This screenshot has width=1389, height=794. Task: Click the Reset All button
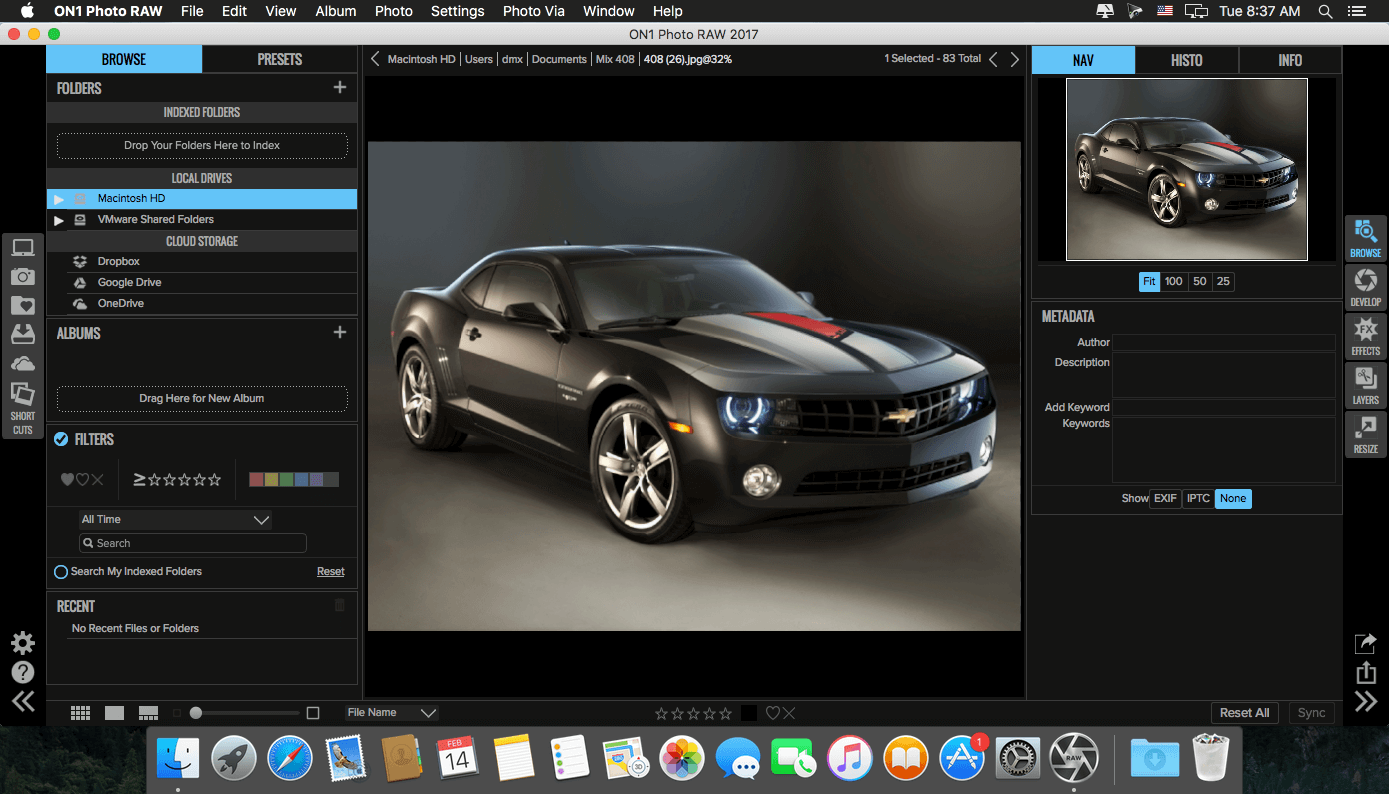1245,713
